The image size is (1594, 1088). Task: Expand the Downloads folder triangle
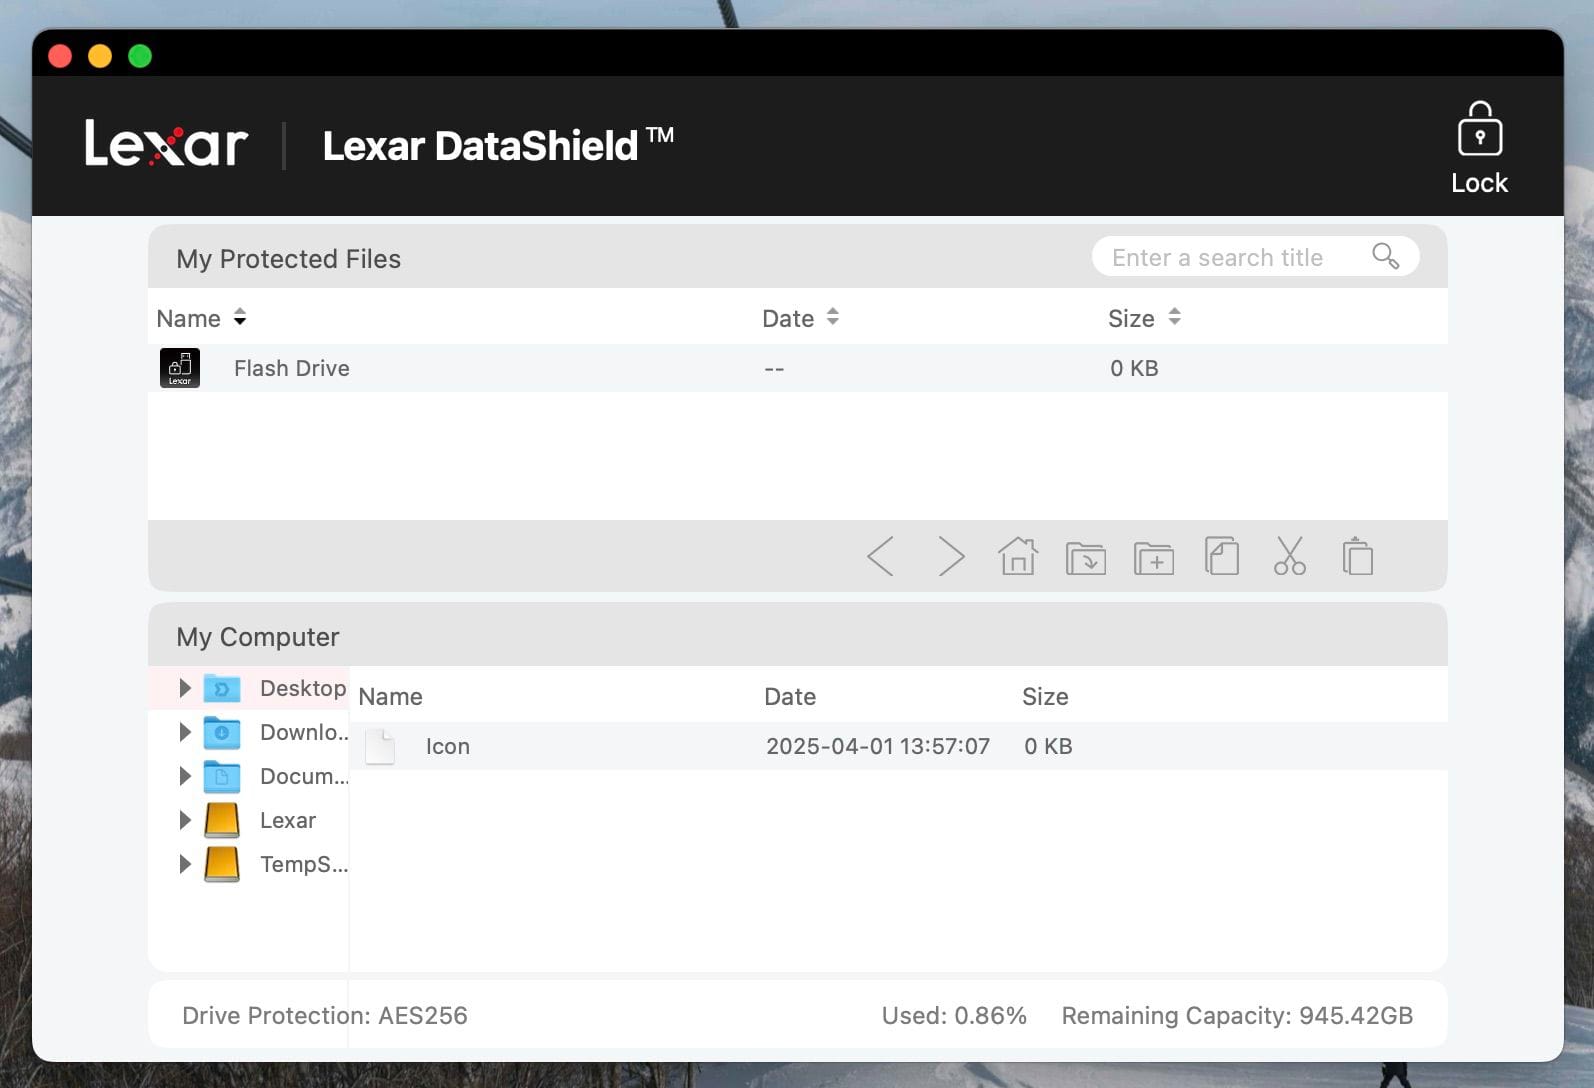(185, 732)
